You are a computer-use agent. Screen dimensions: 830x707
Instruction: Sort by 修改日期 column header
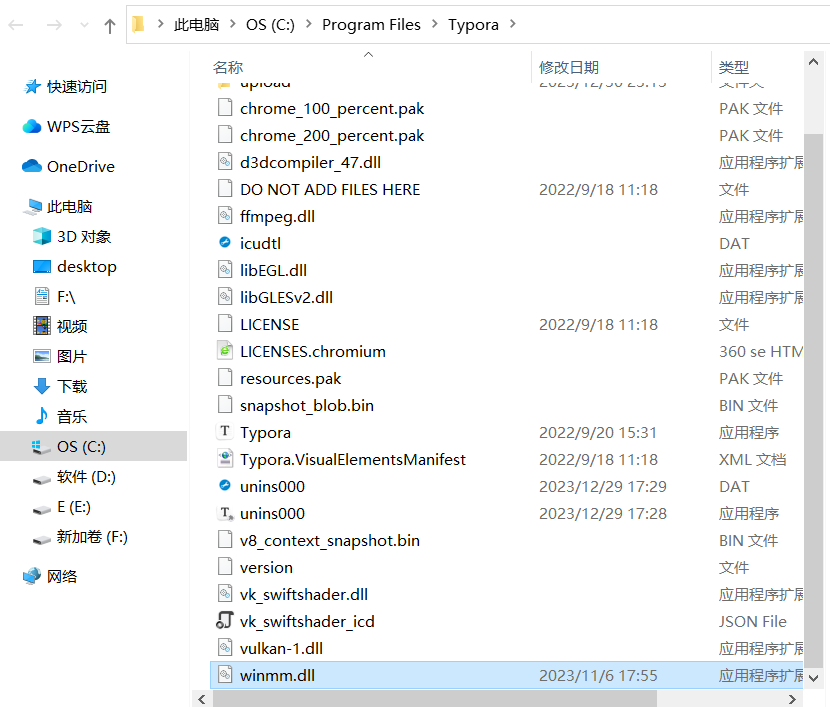pos(569,67)
